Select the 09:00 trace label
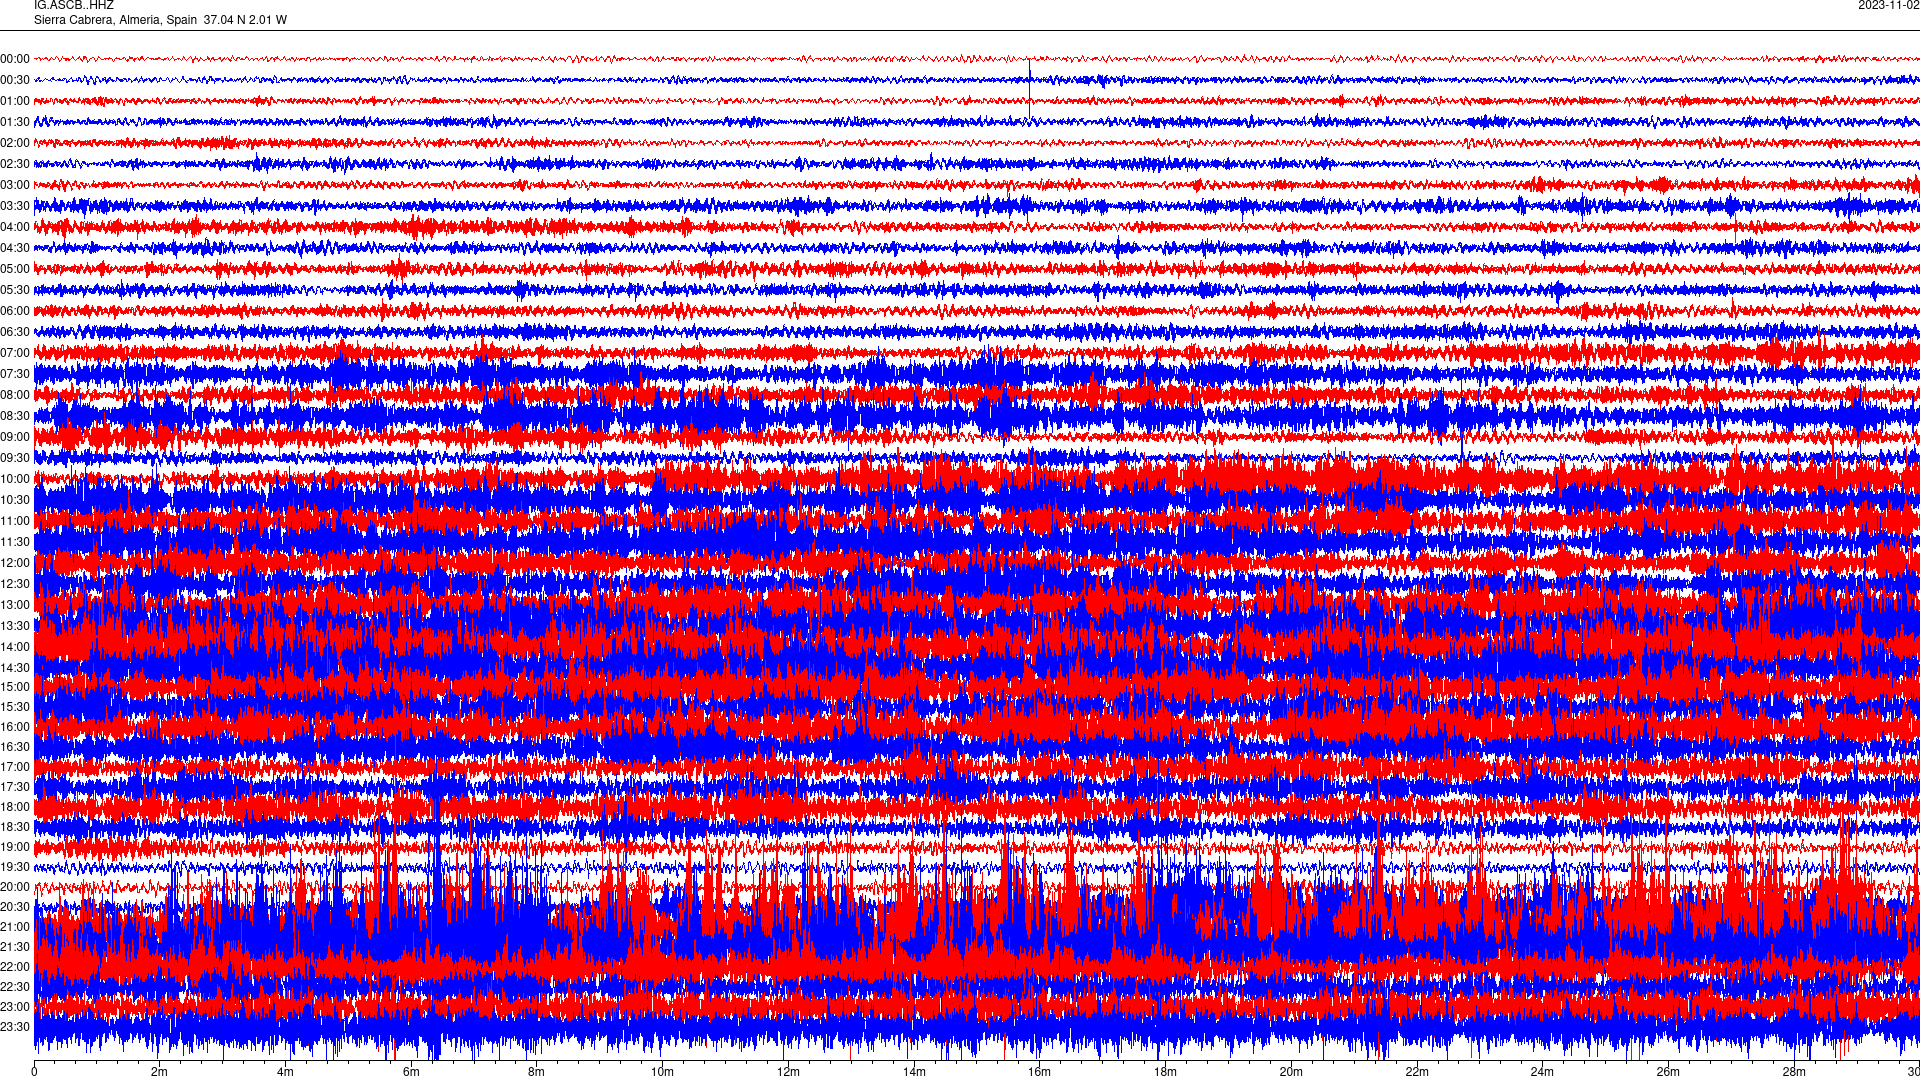The height and width of the screenshot is (1080, 1920). coord(15,437)
